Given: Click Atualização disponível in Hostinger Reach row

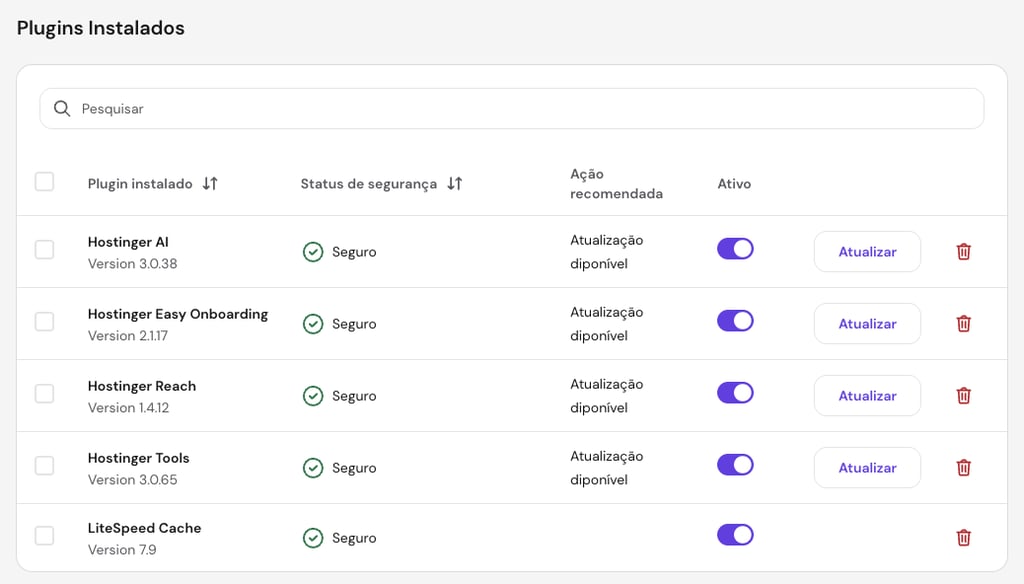Looking at the screenshot, I should (607, 395).
